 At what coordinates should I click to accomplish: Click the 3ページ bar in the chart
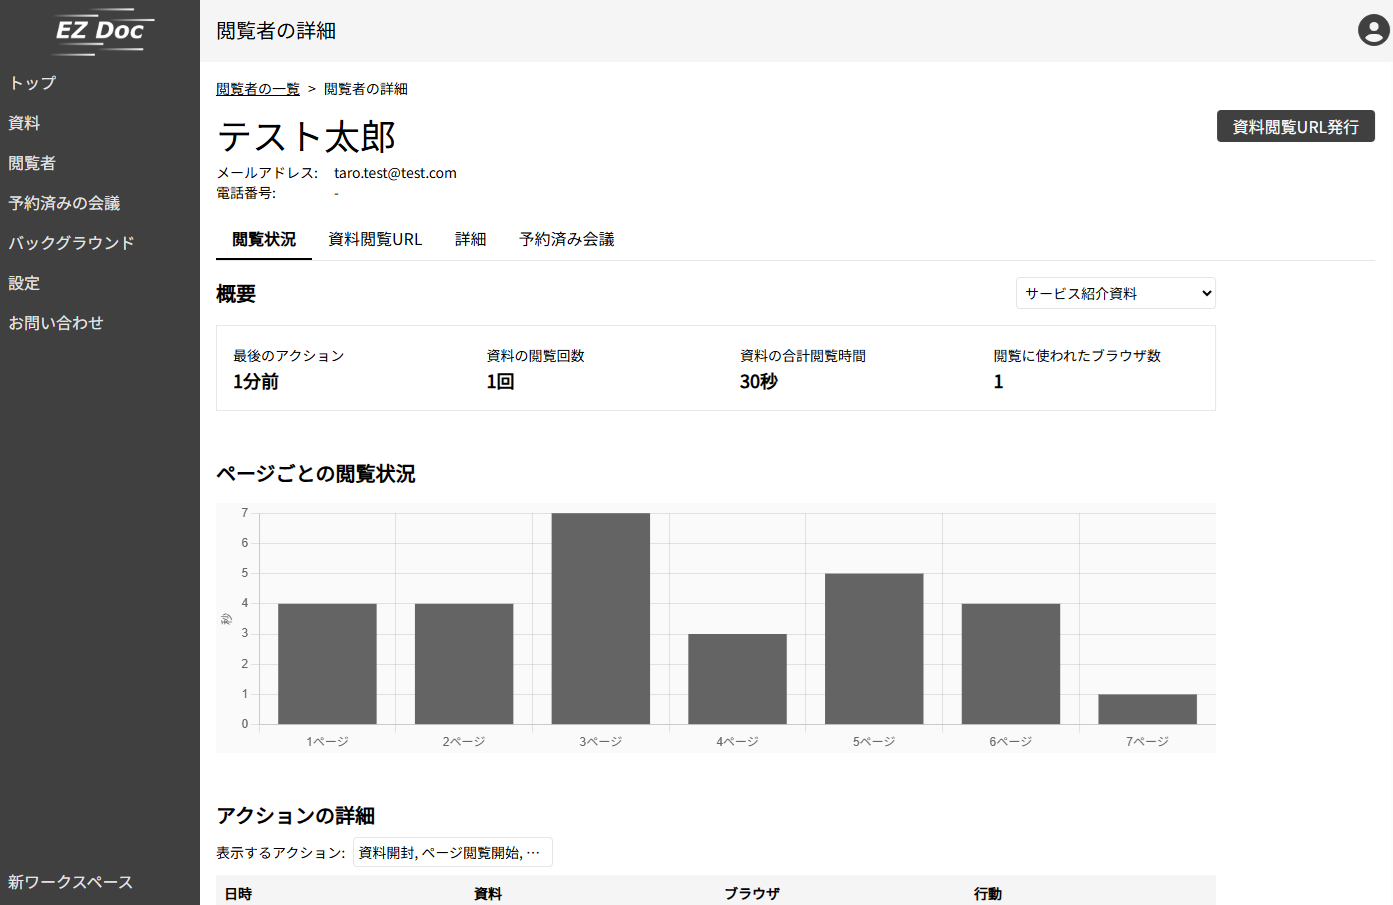click(x=600, y=618)
